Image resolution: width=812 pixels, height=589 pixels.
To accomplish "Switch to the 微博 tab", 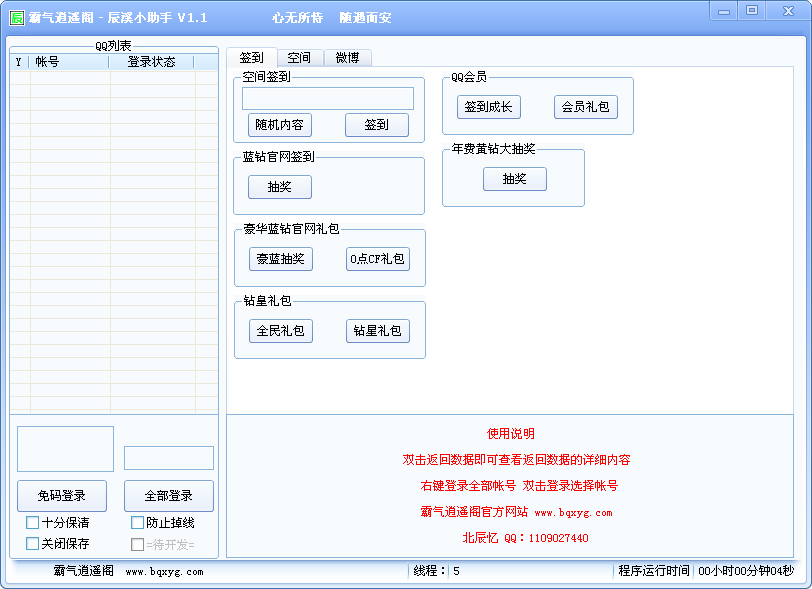I will point(347,58).
